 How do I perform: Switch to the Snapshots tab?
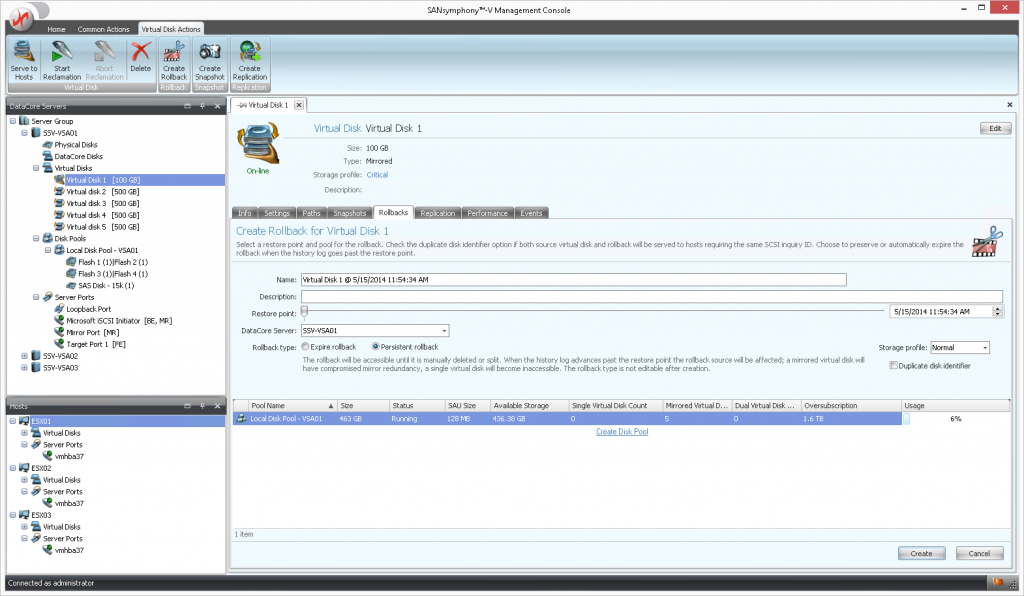349,213
